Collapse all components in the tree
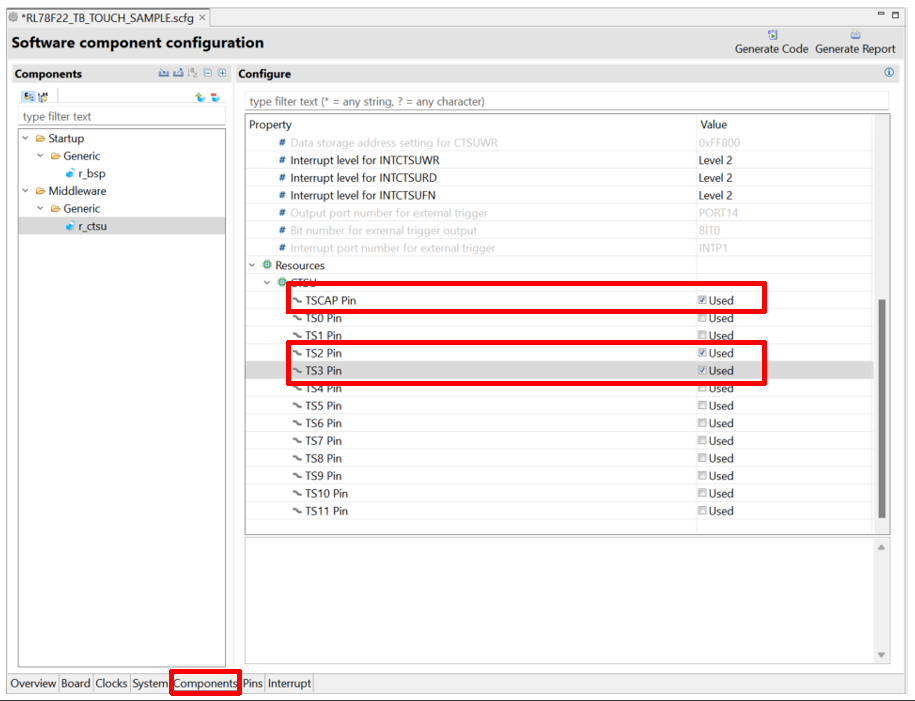 tap(207, 73)
